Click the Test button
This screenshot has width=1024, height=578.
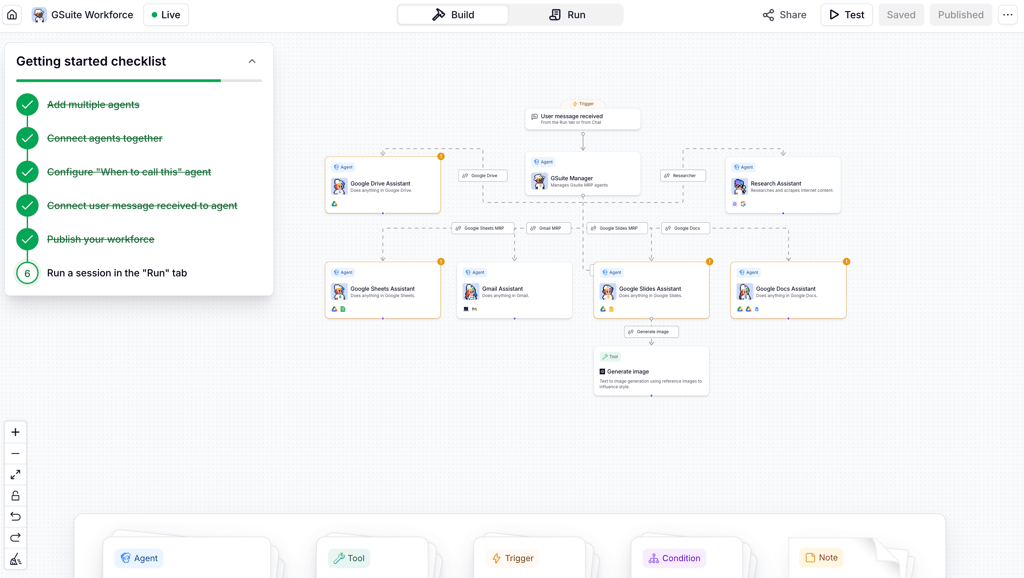pyautogui.click(x=846, y=14)
